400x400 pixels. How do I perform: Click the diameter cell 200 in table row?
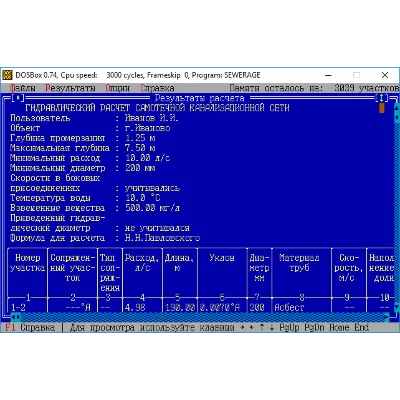coord(257,308)
